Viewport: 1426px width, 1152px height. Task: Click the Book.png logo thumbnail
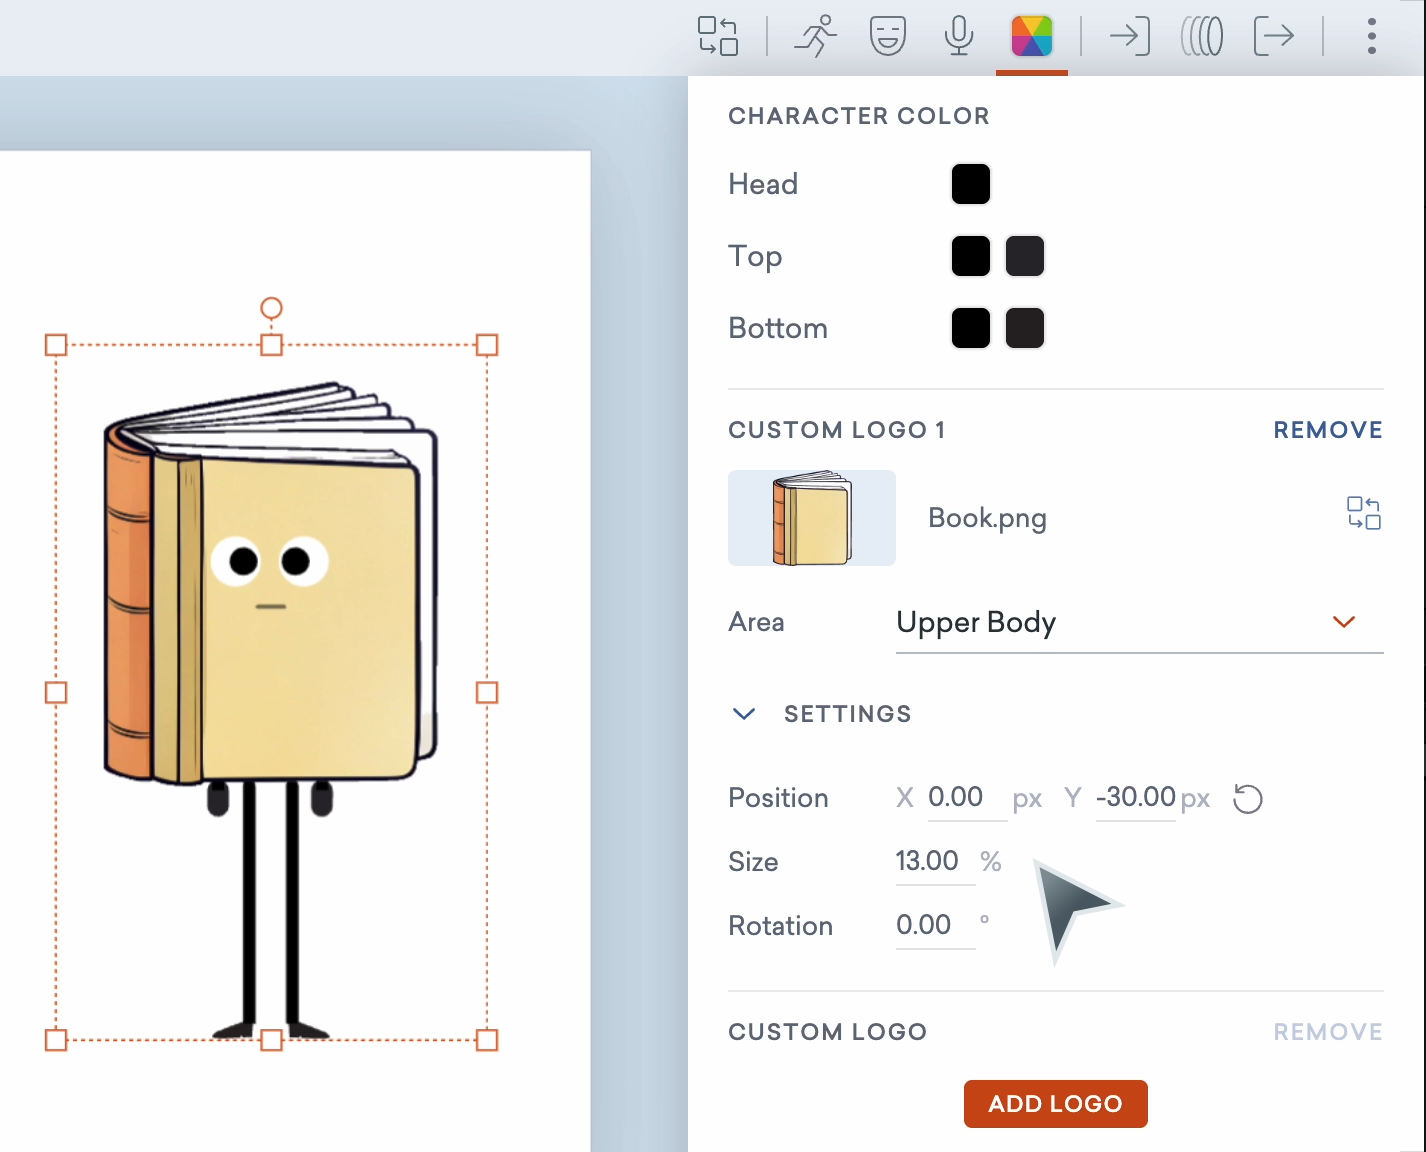pyautogui.click(x=811, y=518)
